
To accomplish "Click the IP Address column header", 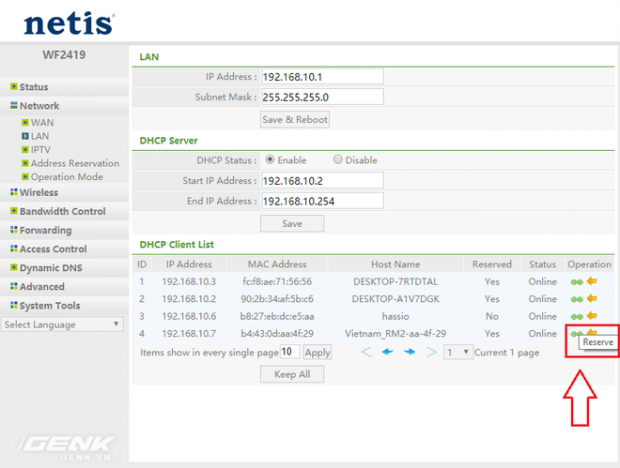I will (189, 264).
